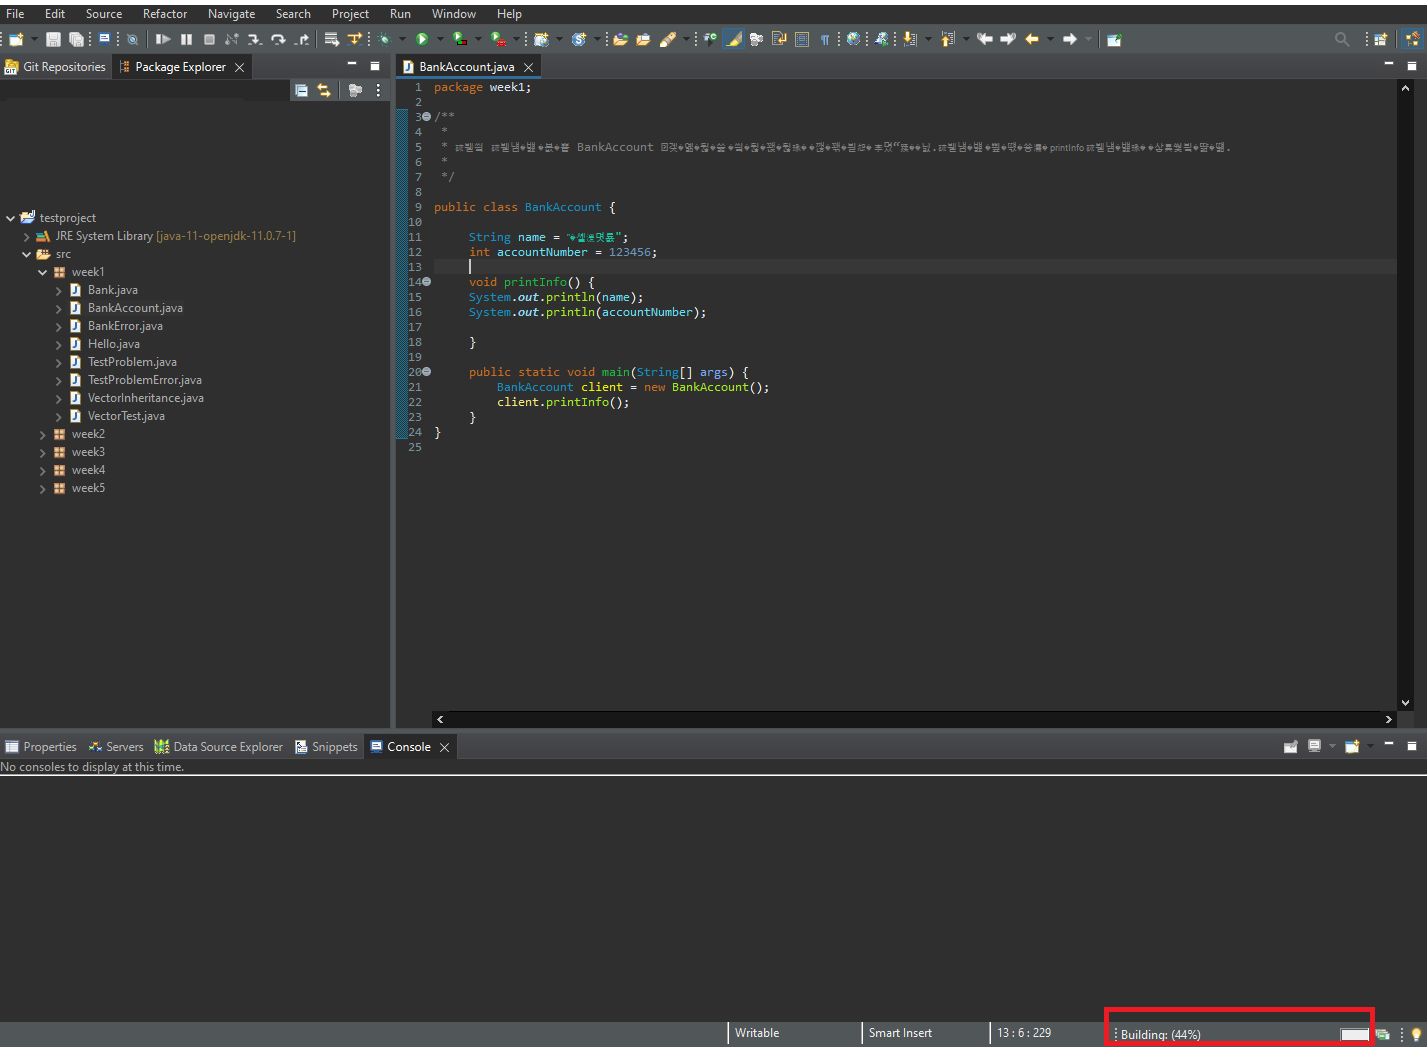Click the Suspend (pause) debug icon

coord(186,39)
